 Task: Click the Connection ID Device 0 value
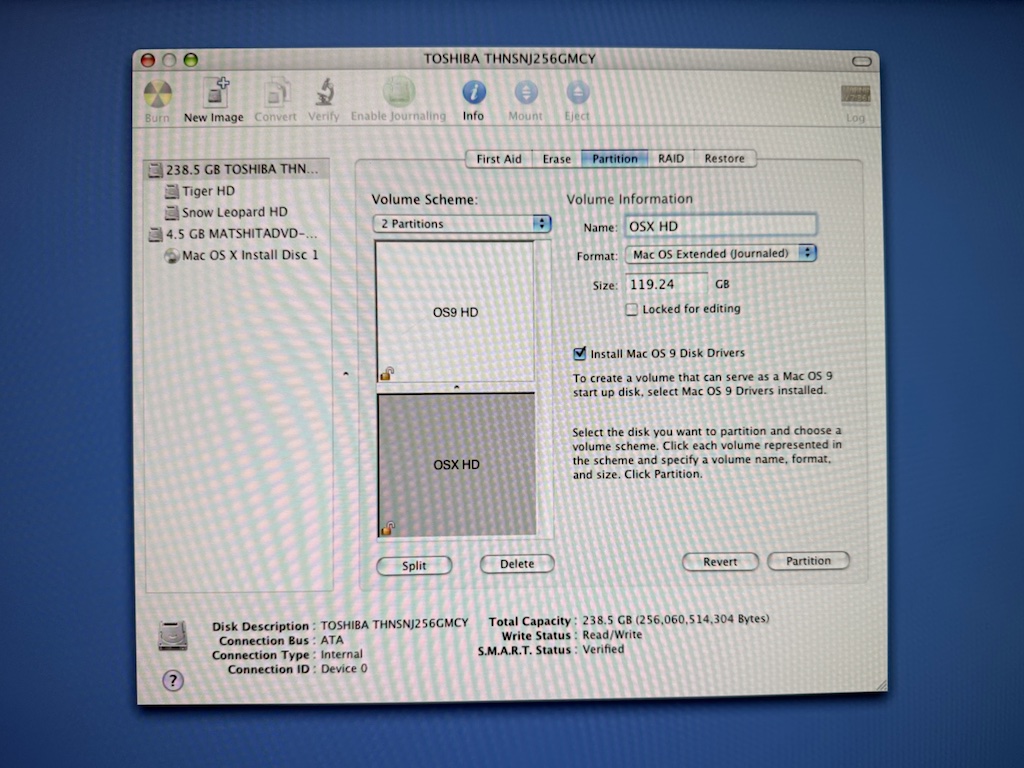pos(344,669)
